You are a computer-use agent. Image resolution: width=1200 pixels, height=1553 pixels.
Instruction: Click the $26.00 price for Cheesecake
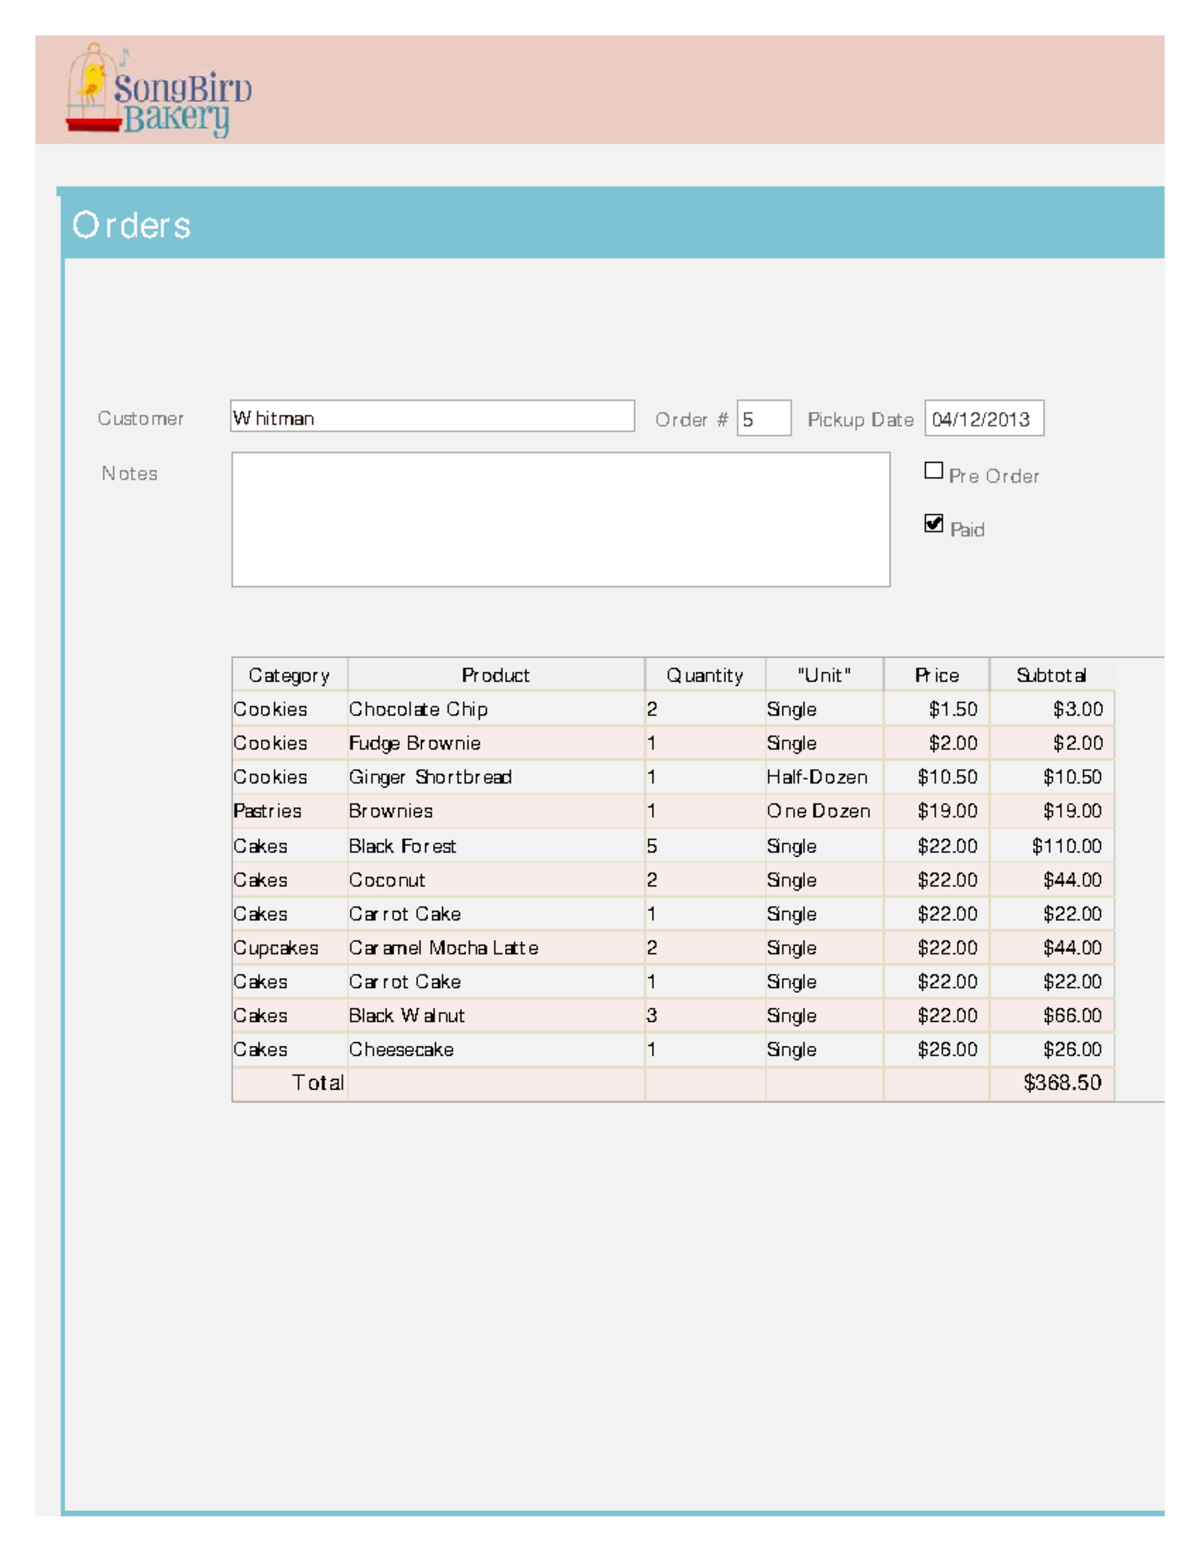[x=936, y=1050]
